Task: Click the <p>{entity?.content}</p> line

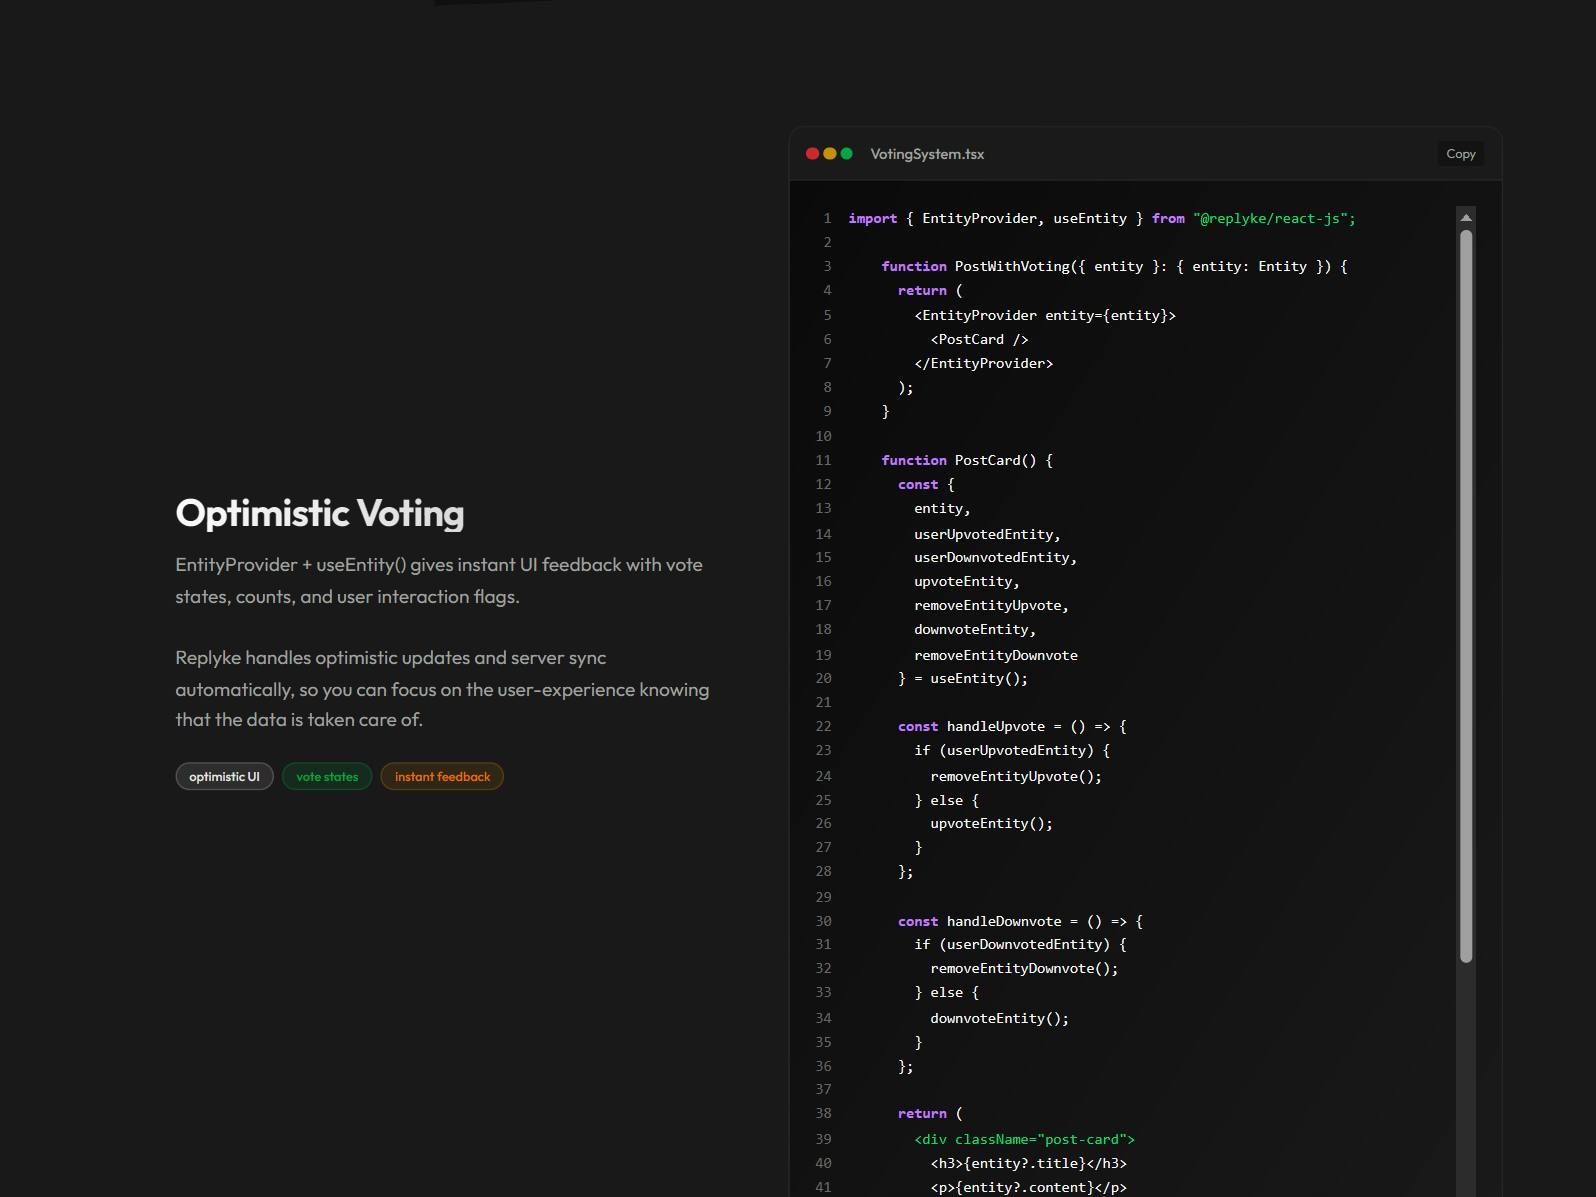Action: coord(1028,1187)
